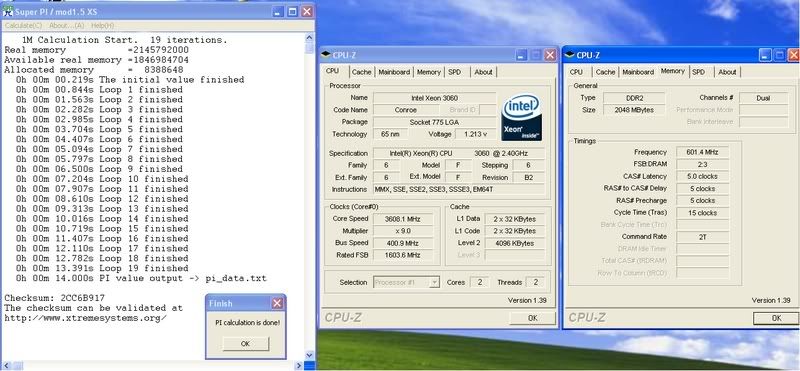Click the Channels # field showing Dual
800x371 pixels.
[x=763, y=97]
